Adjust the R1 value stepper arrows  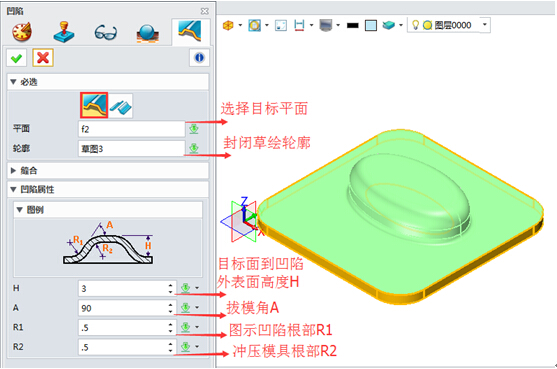coord(171,327)
